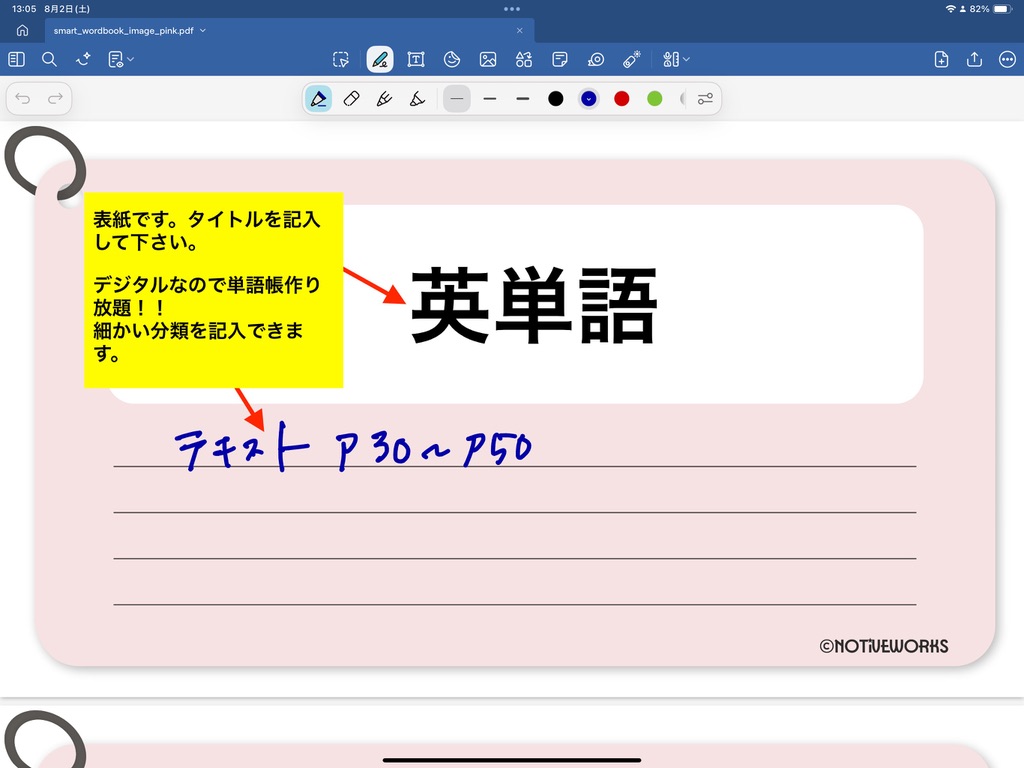1024x768 pixels.
Task: Select the text box tool
Action: pos(416,59)
